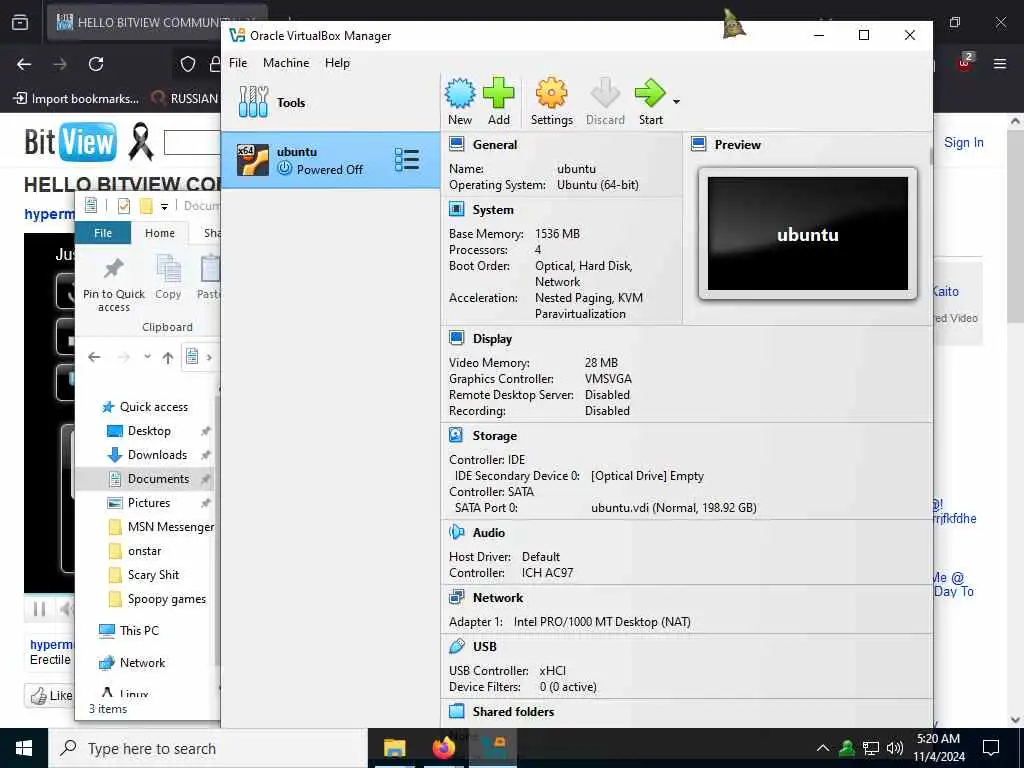This screenshot has height=768, width=1024.
Task: Click the BitView logo
Action: coord(71,142)
